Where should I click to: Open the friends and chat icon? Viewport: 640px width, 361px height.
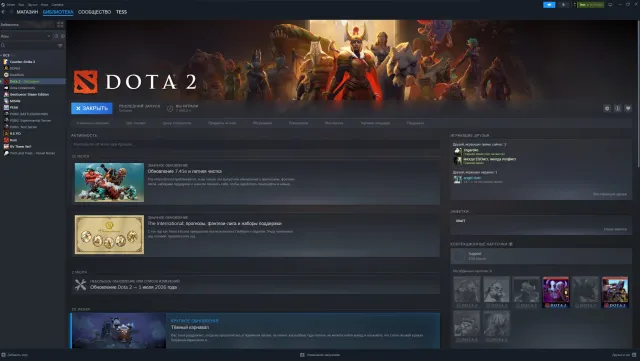634,355
